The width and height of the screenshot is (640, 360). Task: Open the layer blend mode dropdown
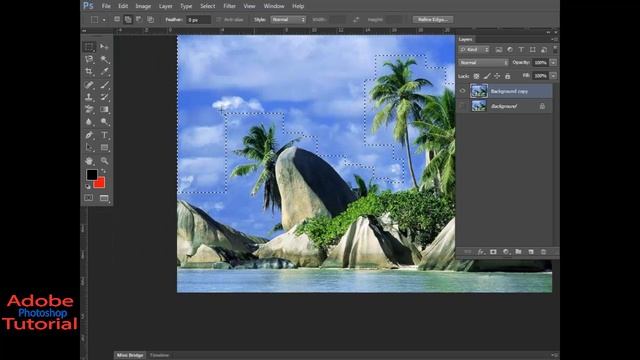coord(483,62)
